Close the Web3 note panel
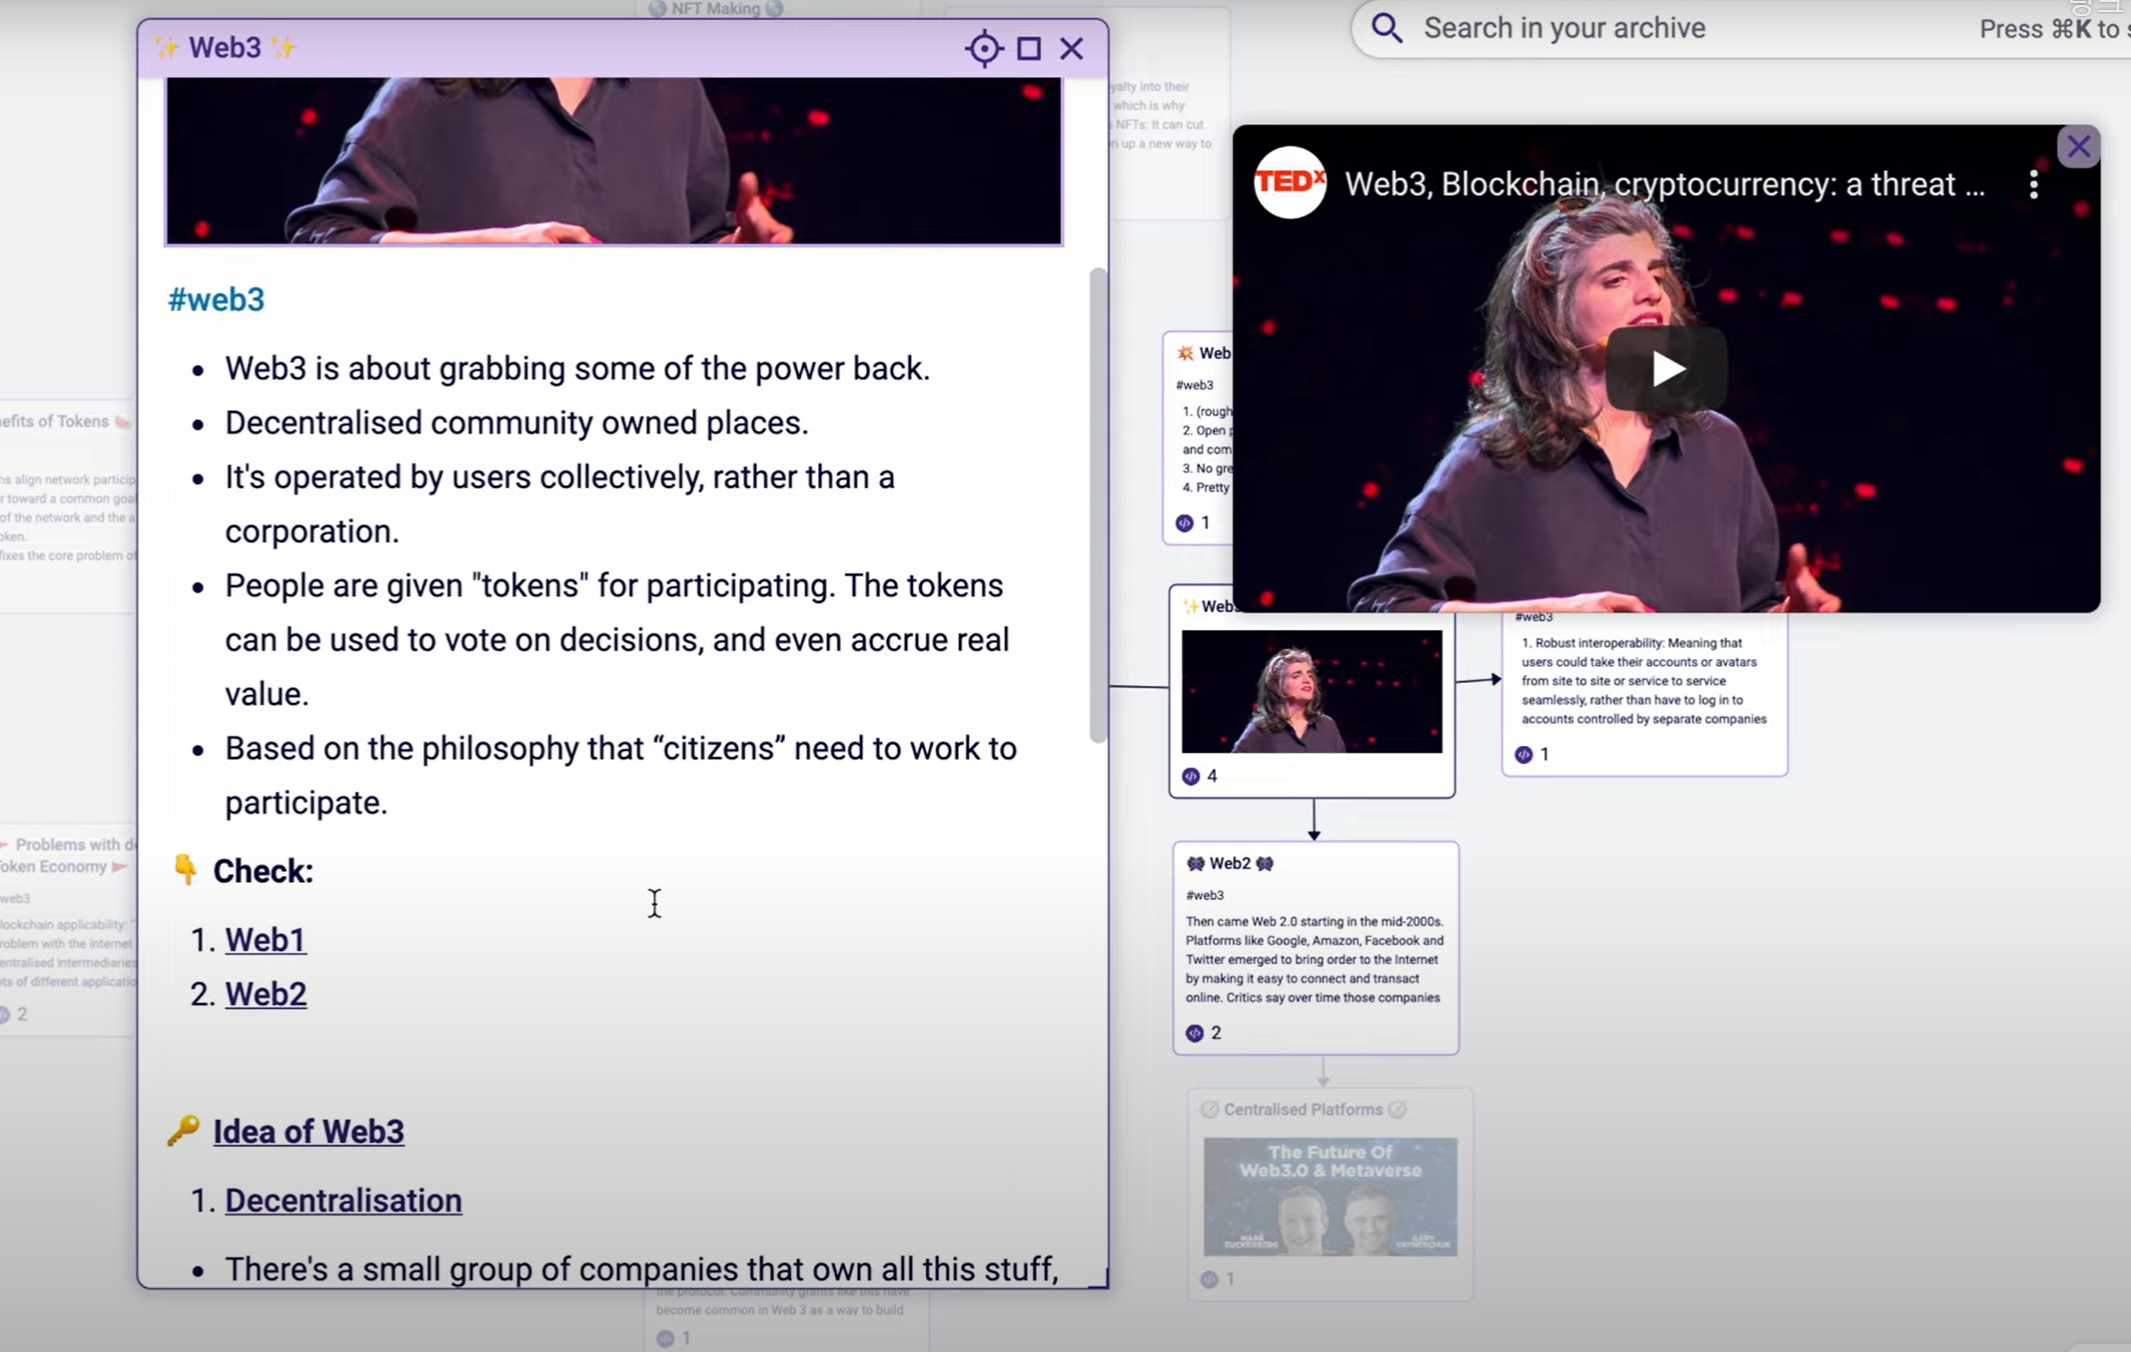 point(1072,48)
